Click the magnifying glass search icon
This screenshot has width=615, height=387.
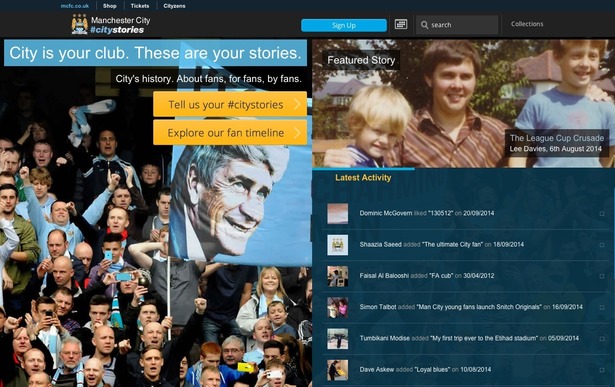coord(424,25)
